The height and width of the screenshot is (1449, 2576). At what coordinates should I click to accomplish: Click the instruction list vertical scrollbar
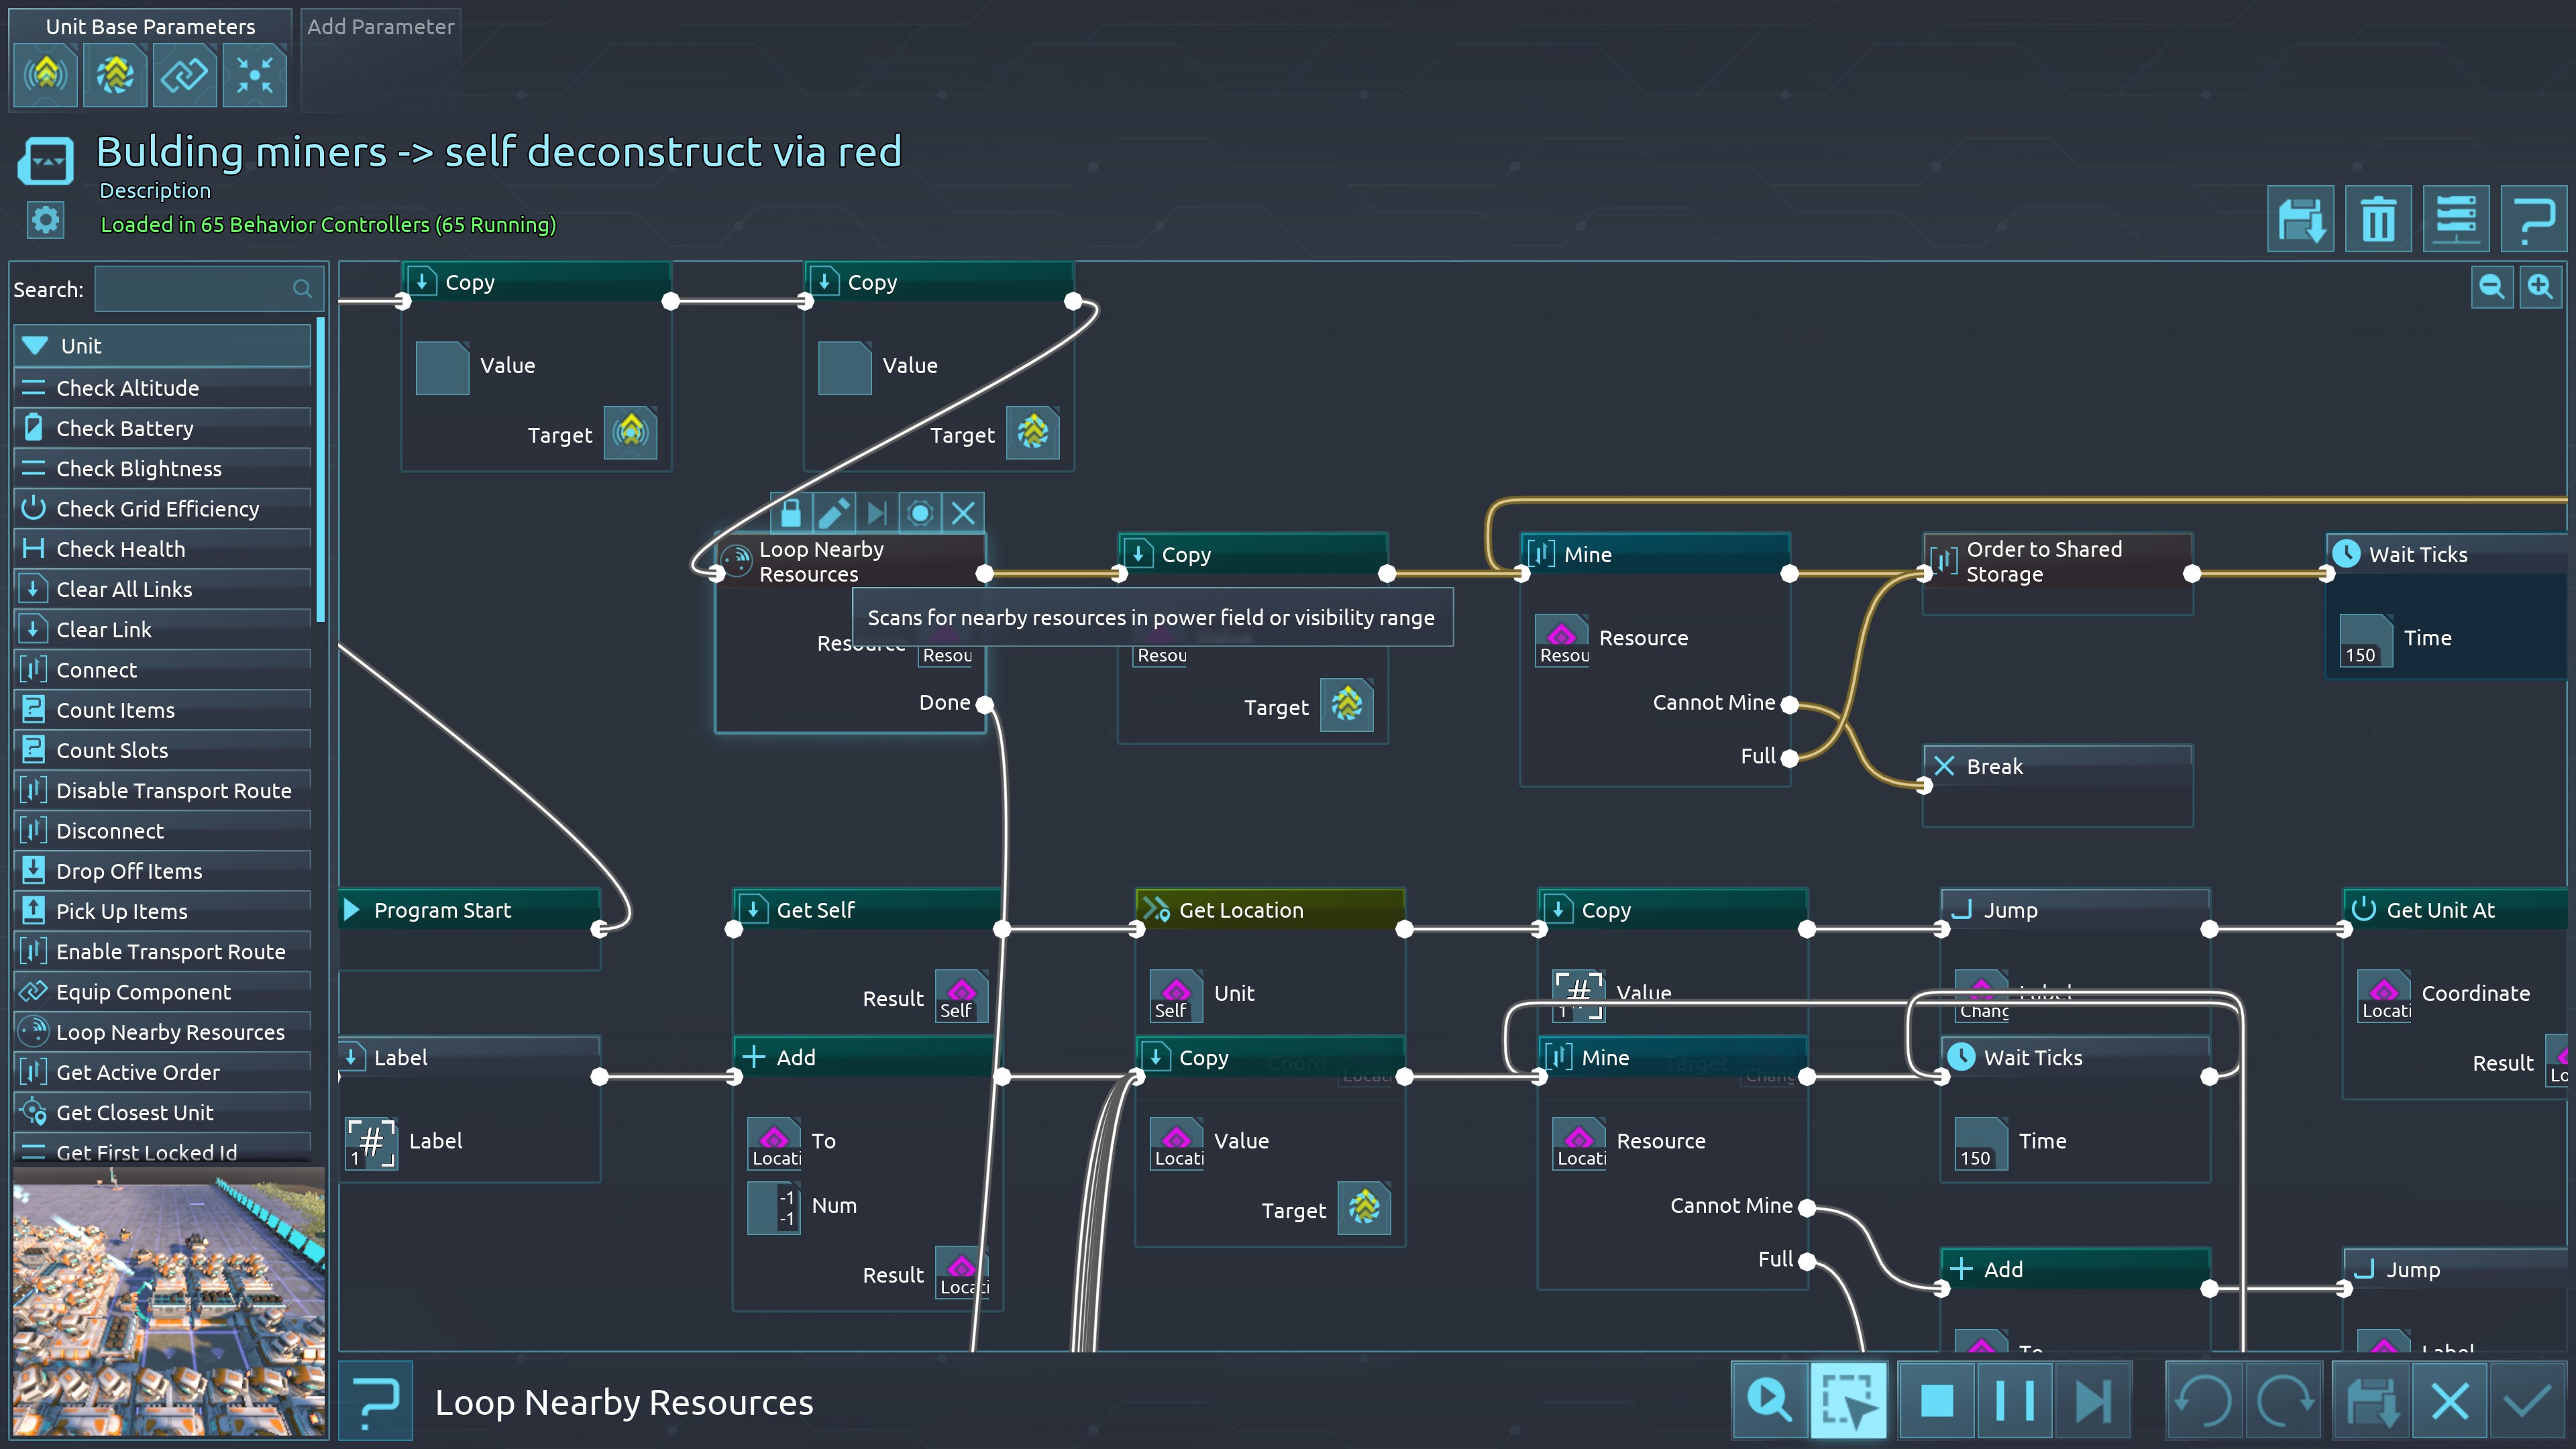pos(320,470)
